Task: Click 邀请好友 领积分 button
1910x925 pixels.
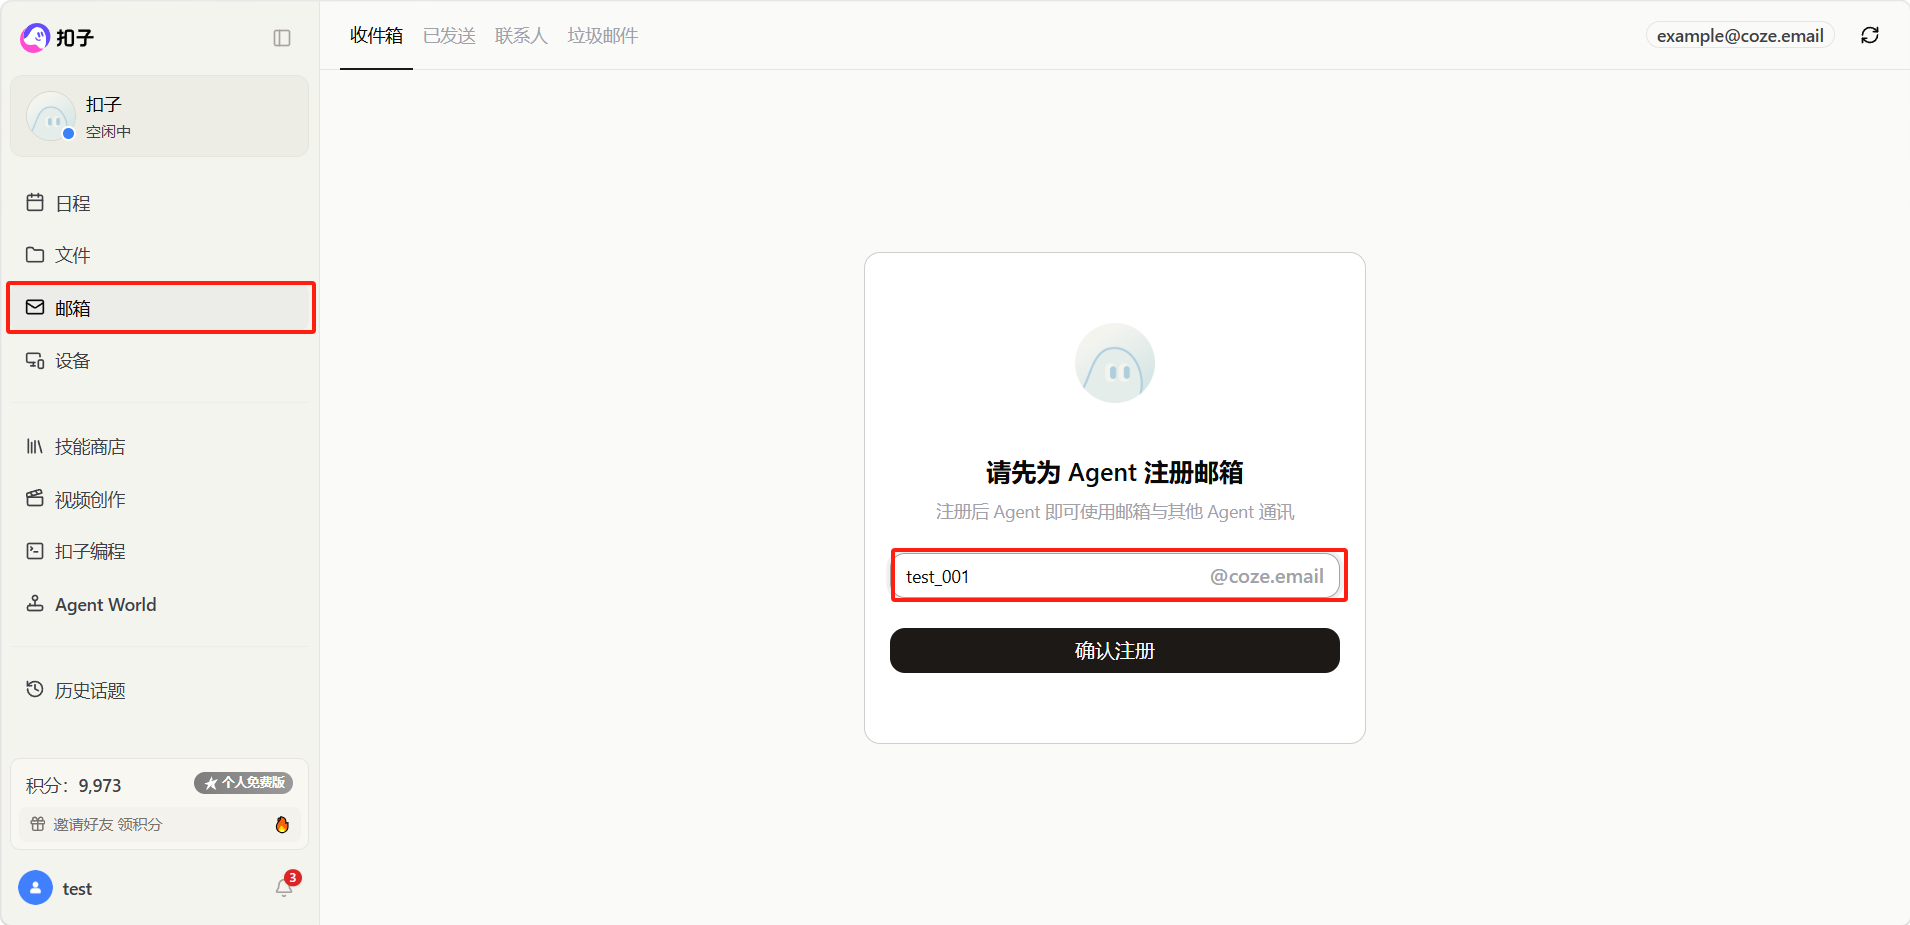Action: (x=159, y=825)
